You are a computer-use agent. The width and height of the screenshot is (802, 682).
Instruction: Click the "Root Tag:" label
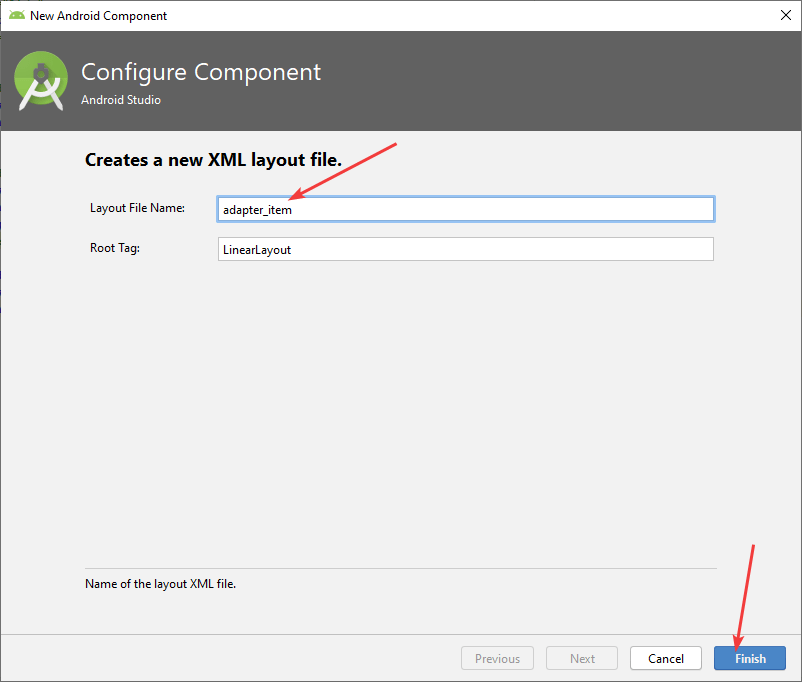pyautogui.click(x=115, y=248)
